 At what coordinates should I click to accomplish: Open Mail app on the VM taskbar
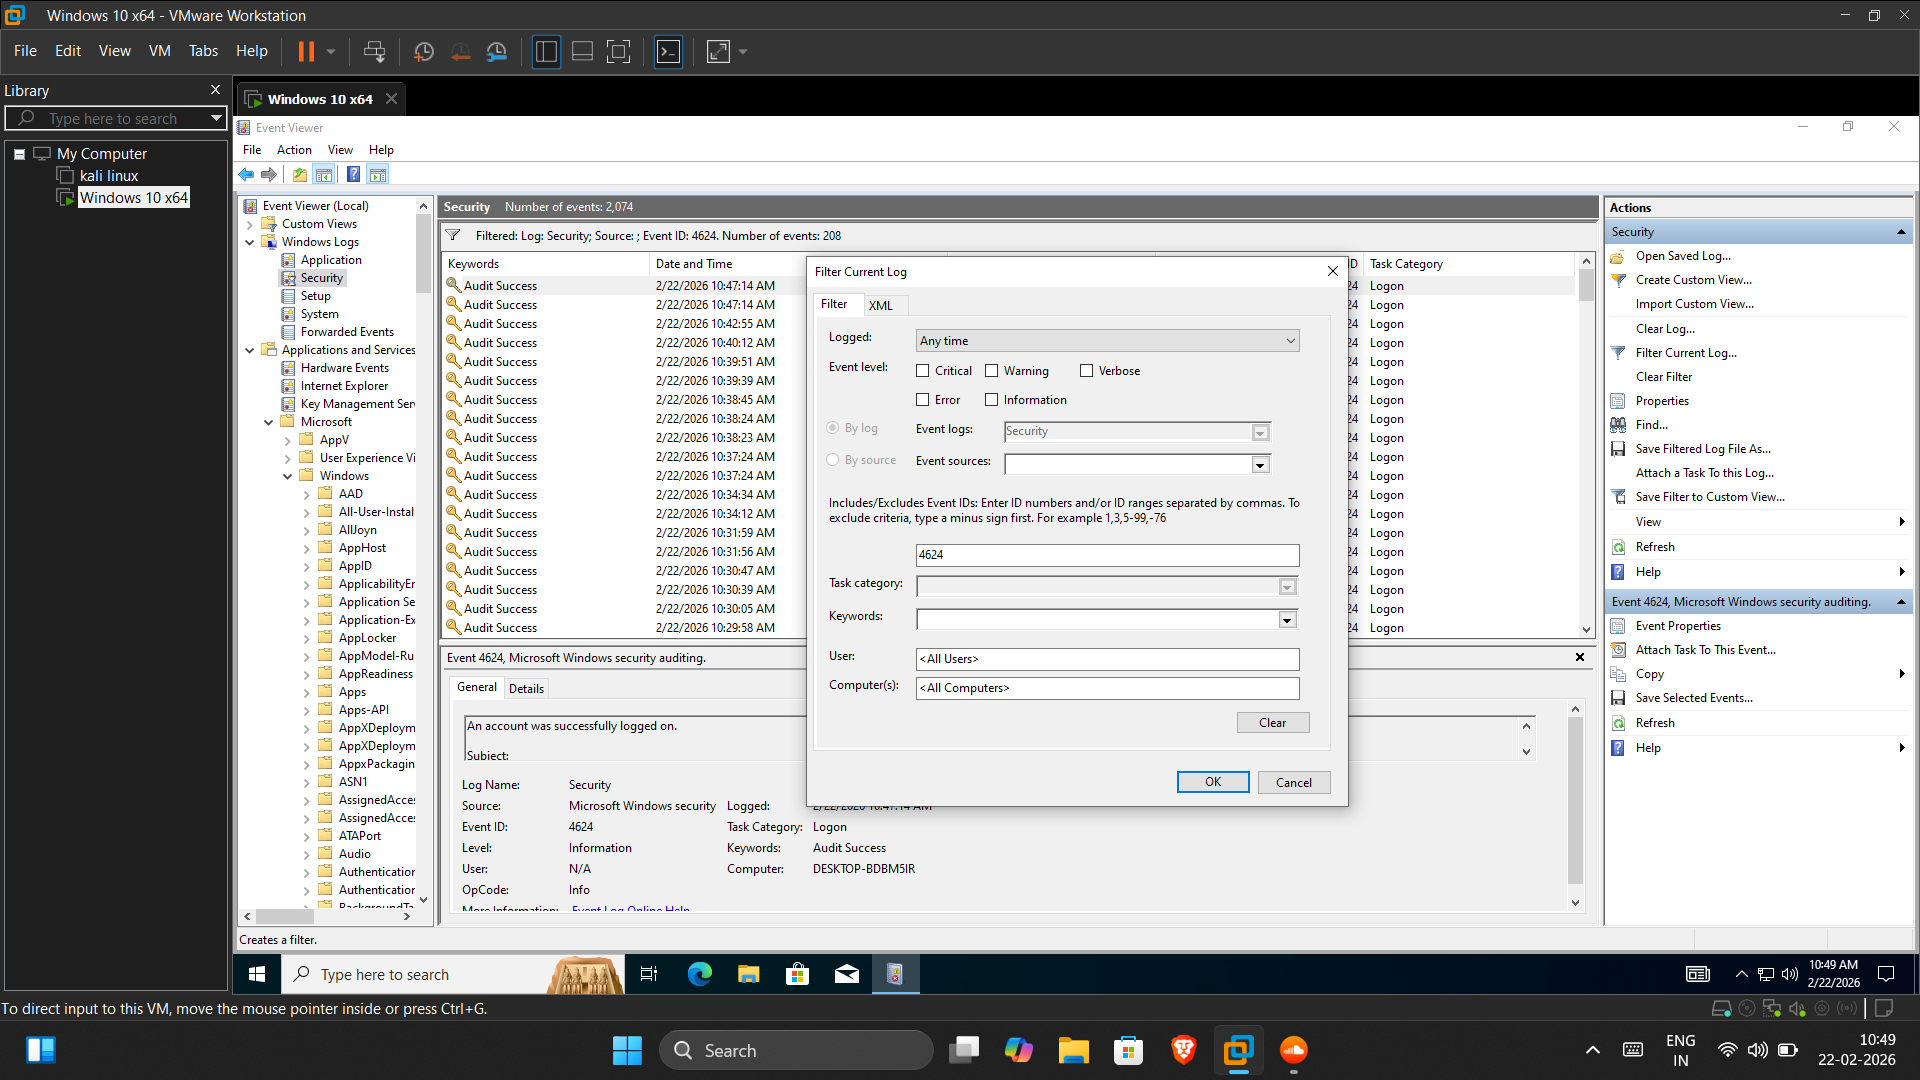[x=847, y=974]
